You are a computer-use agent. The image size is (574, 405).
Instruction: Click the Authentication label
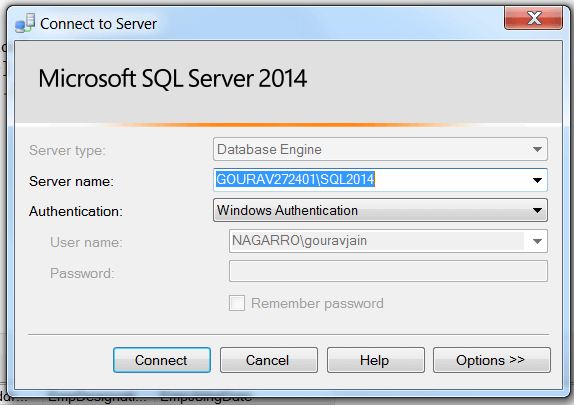76,211
